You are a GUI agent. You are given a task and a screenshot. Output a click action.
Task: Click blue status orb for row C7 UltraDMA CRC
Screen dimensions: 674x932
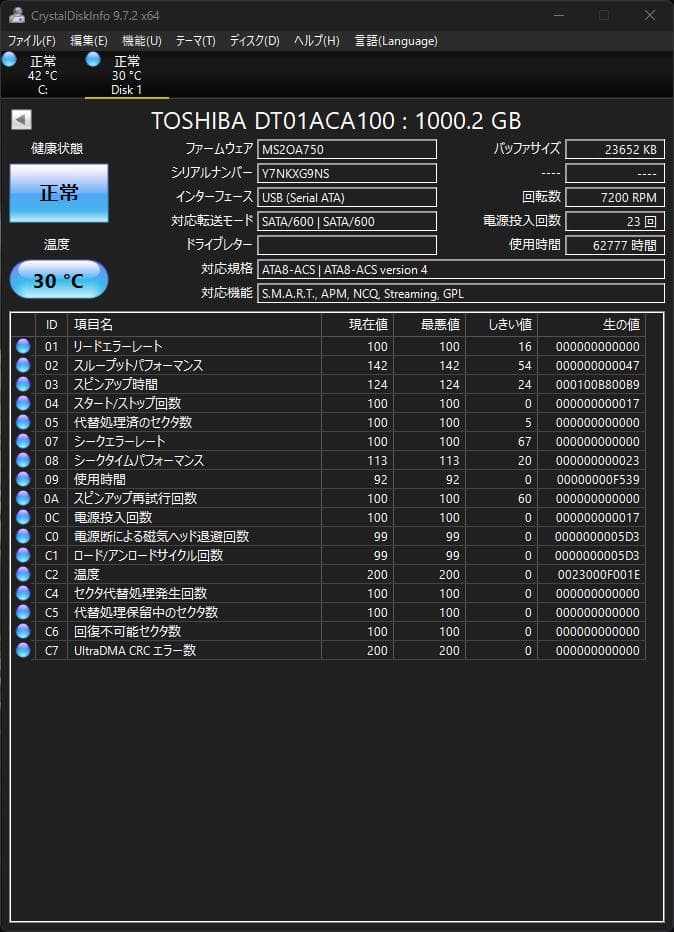point(23,650)
